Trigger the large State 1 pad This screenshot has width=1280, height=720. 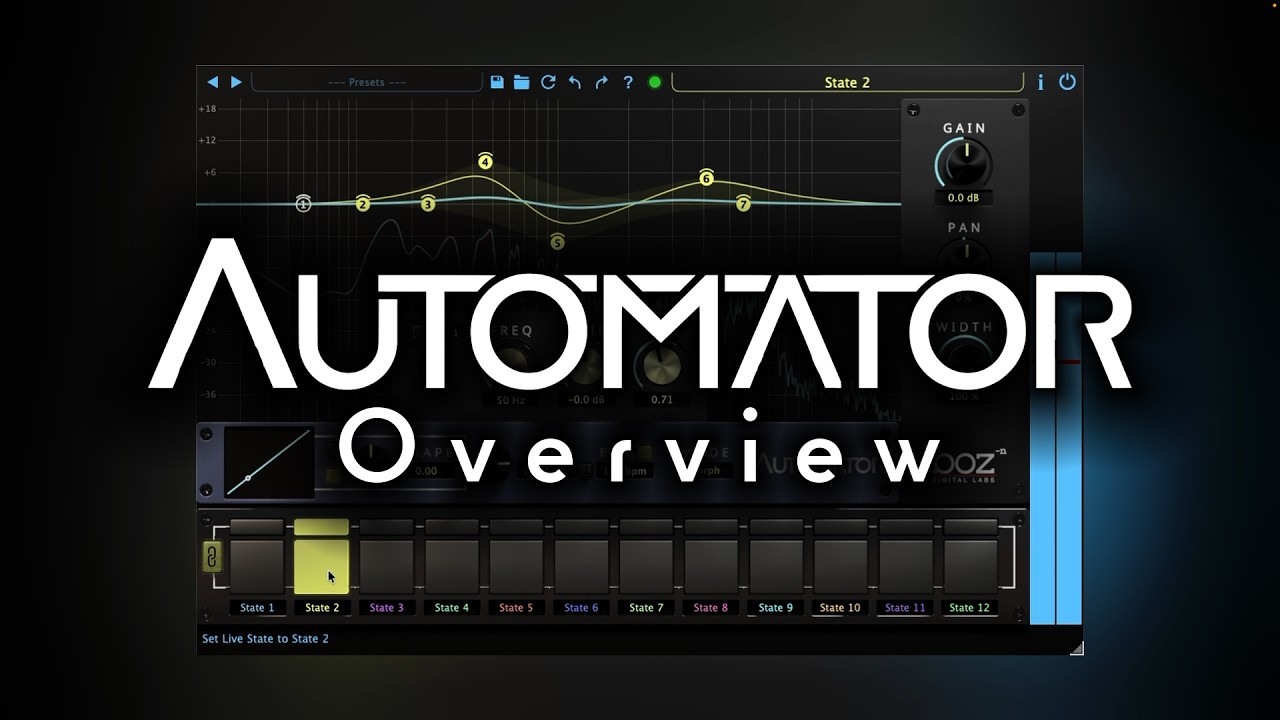(257, 567)
